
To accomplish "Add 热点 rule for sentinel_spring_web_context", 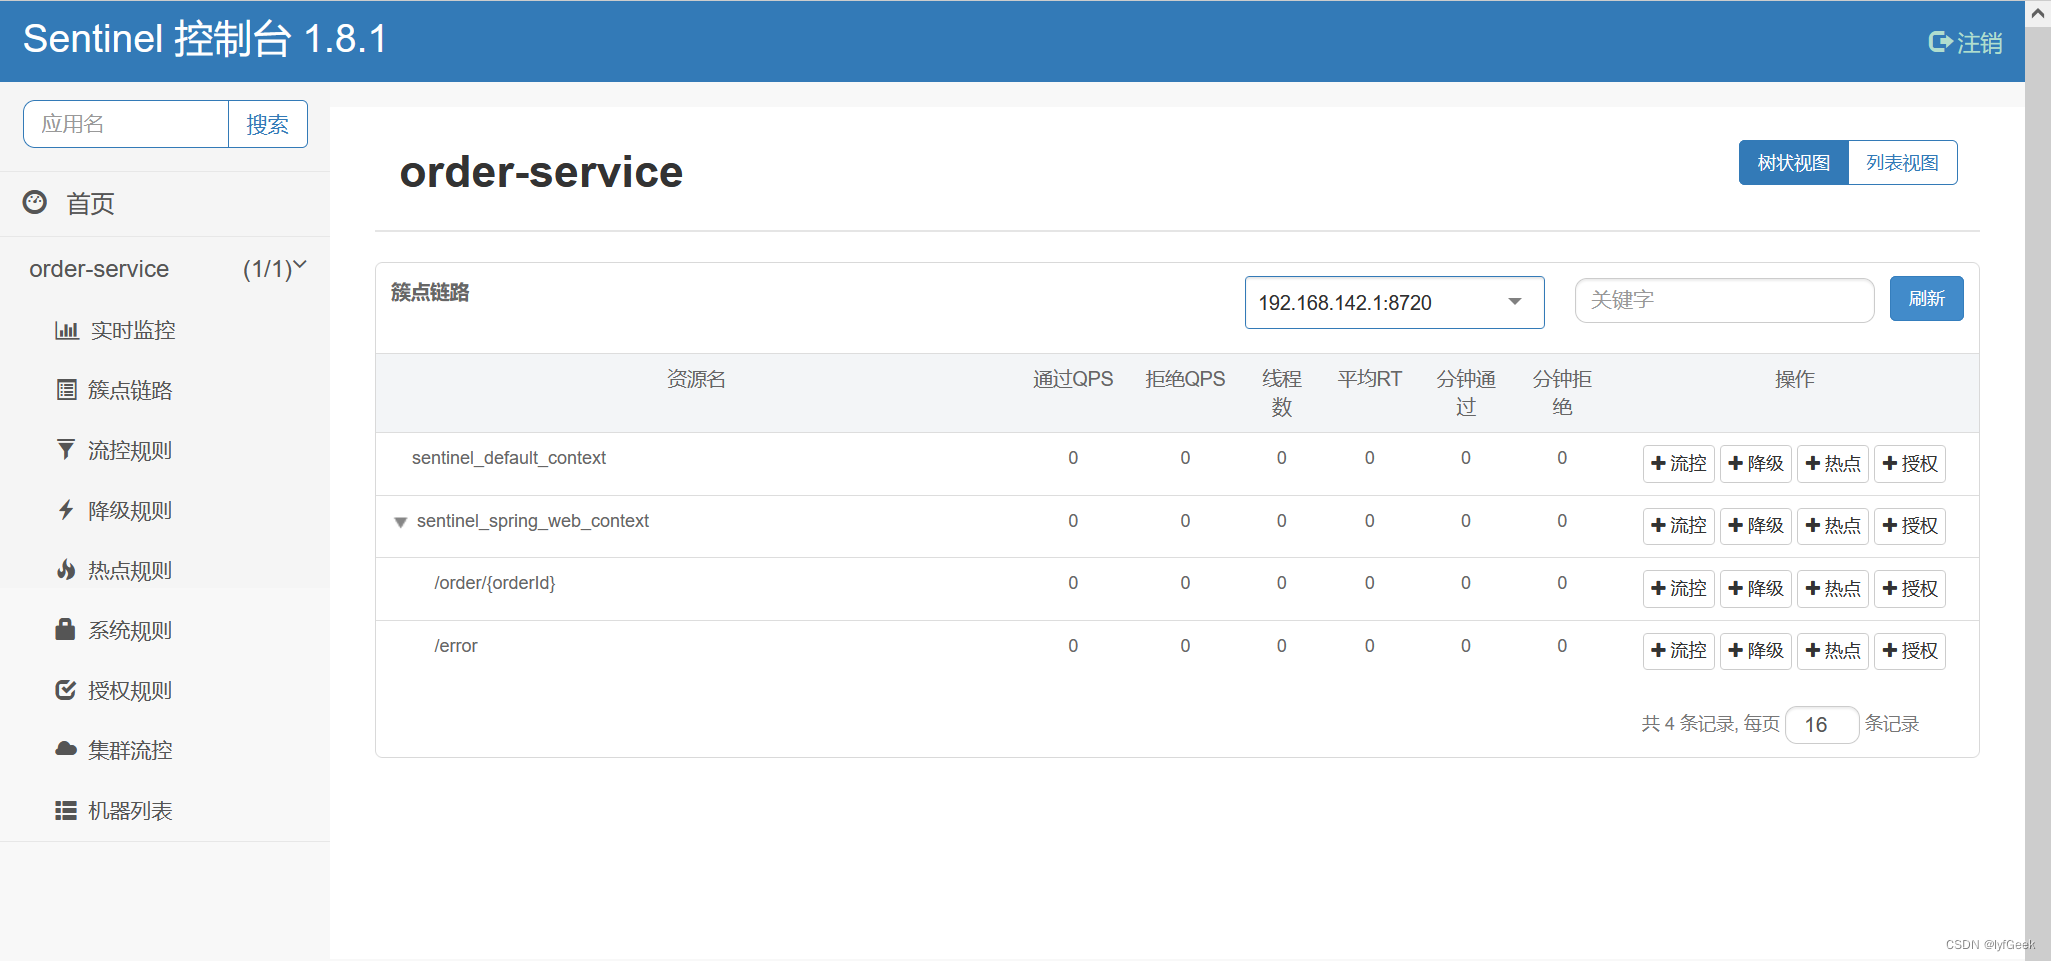I will (1832, 525).
